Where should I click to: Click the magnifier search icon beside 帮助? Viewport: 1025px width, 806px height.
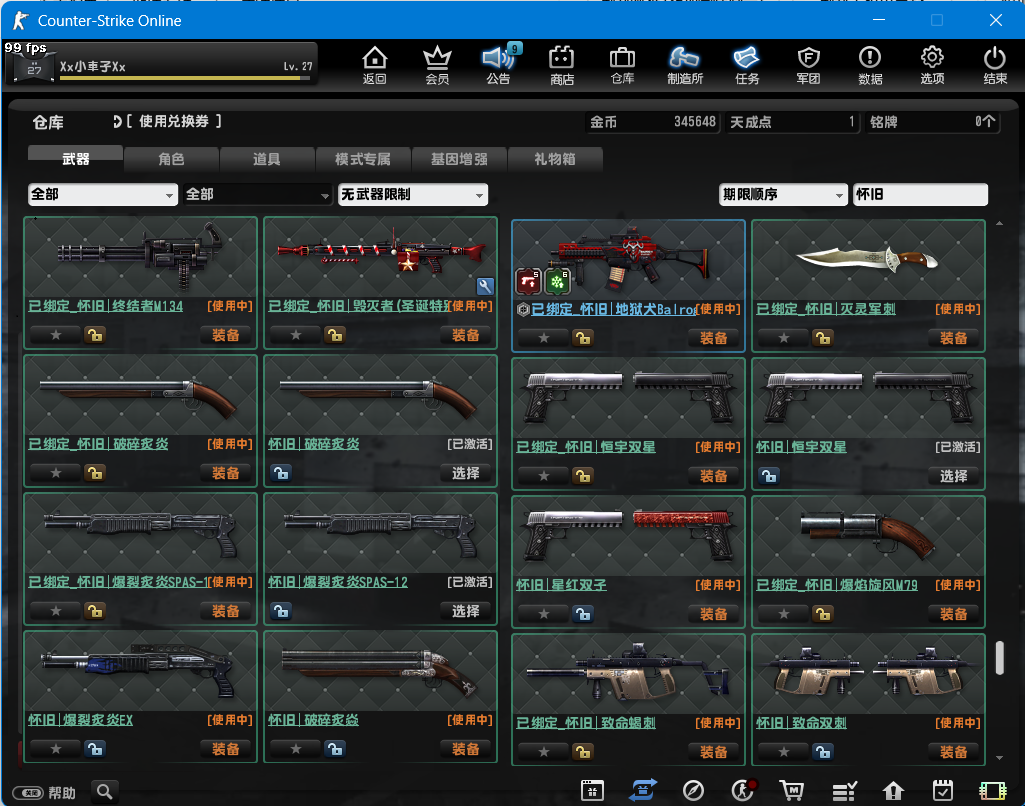(x=105, y=792)
